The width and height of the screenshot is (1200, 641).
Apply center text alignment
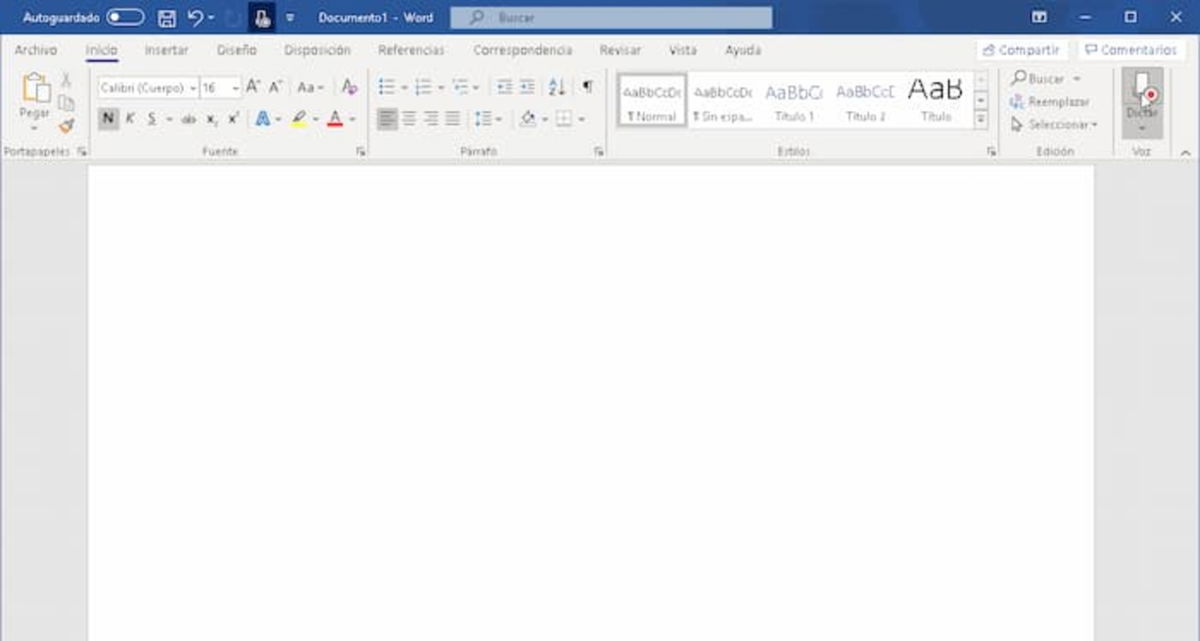coord(408,118)
